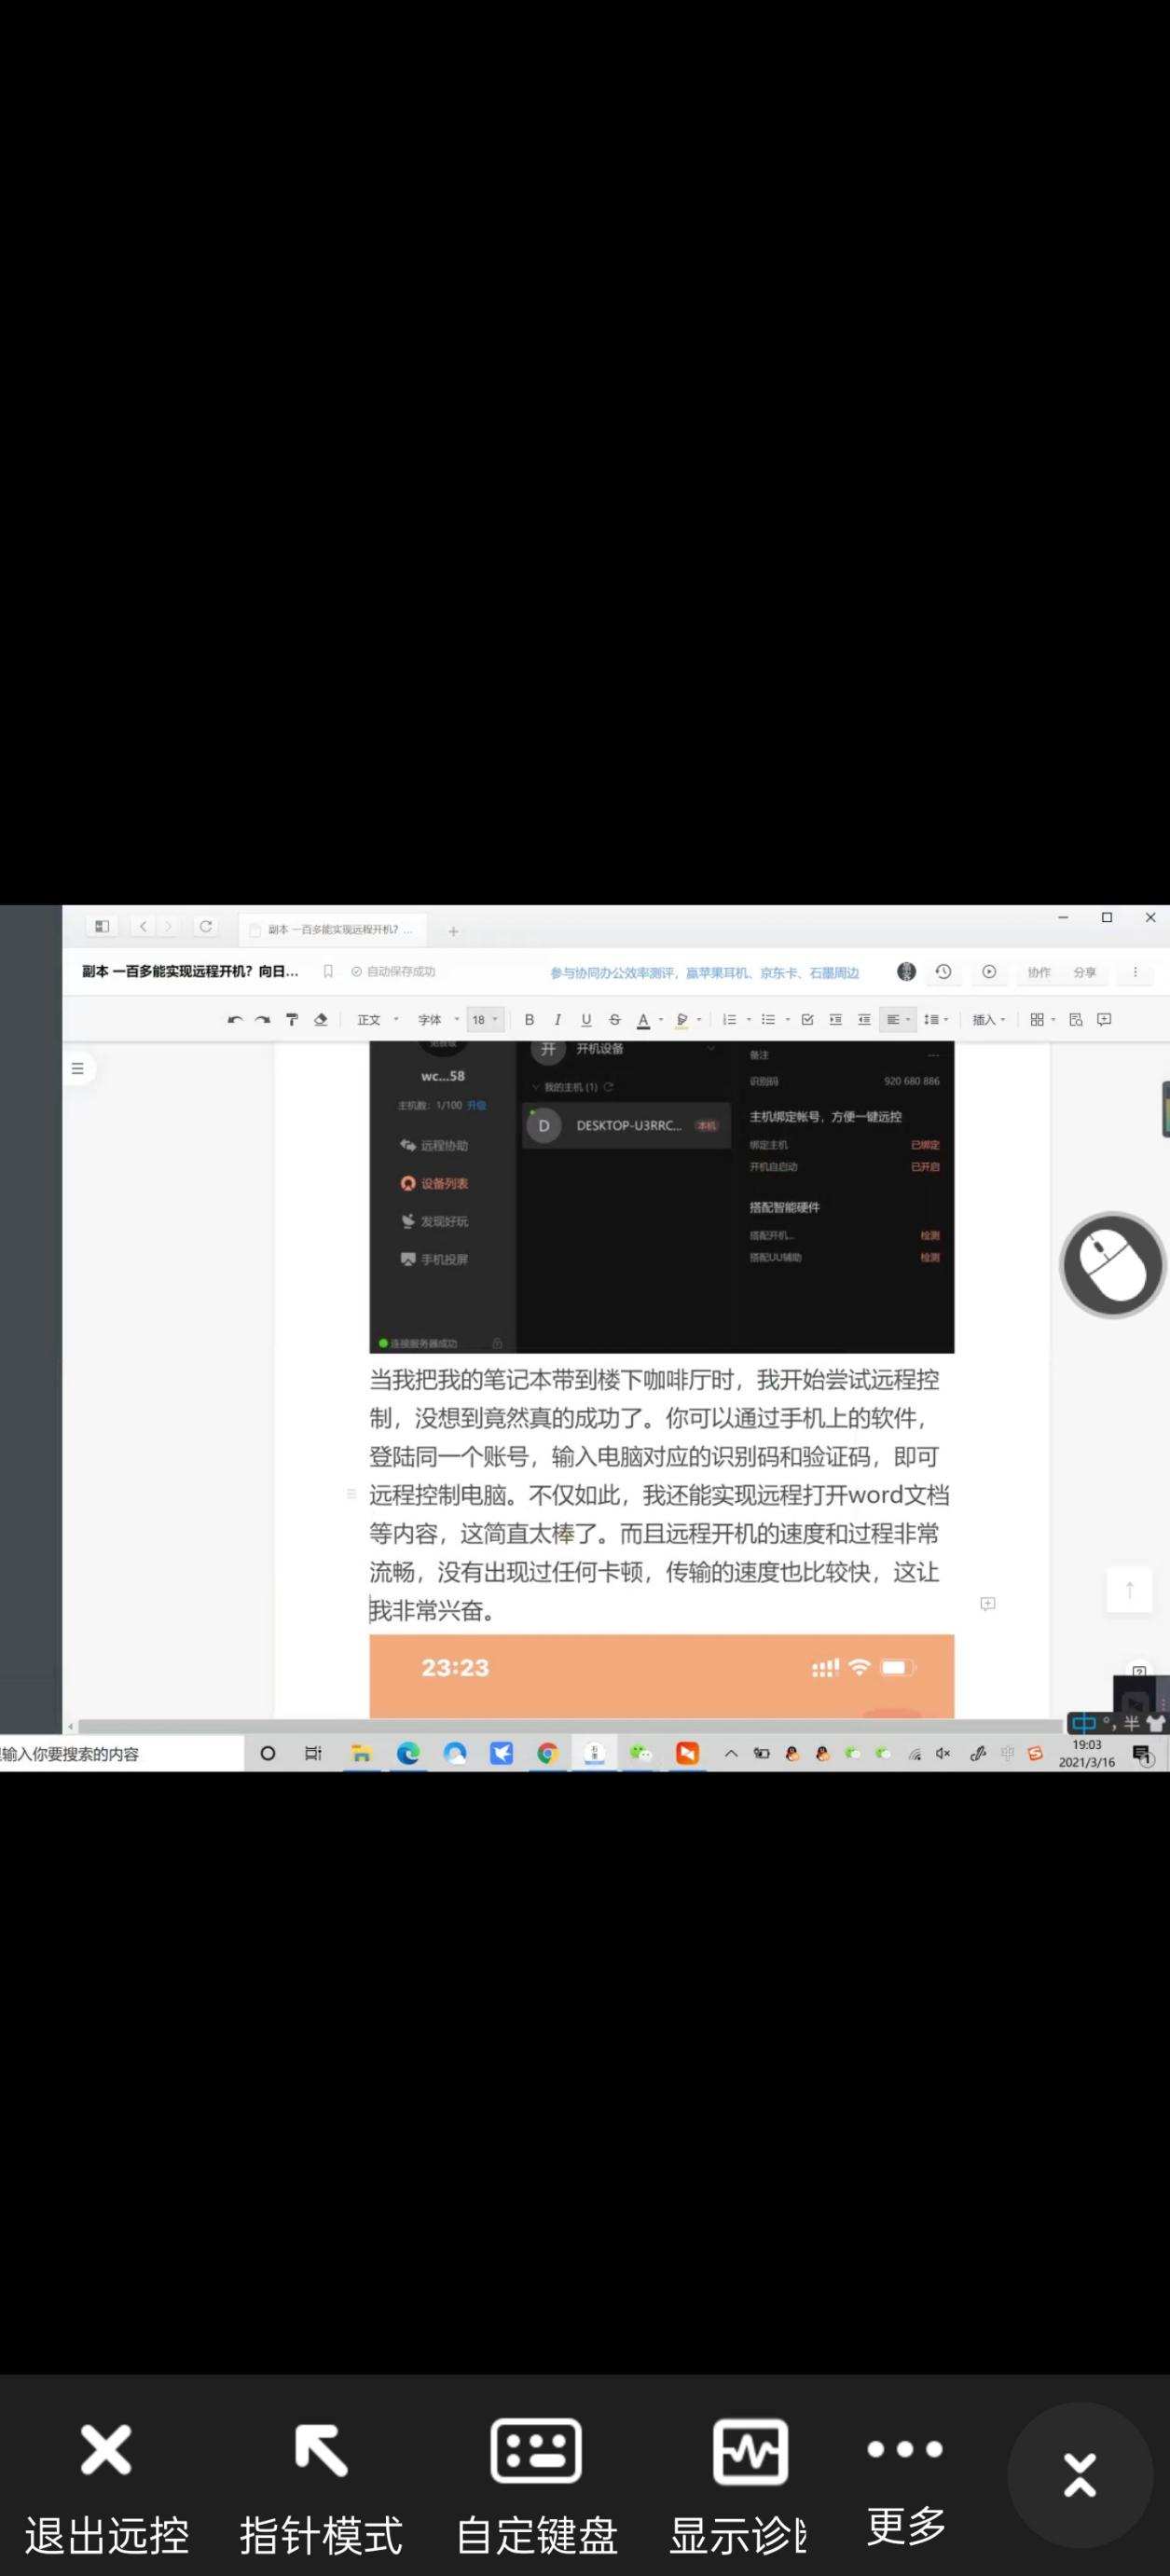Toggle strikethrough formatting
Image resolution: width=1170 pixels, height=2576 pixels.
[615, 1020]
